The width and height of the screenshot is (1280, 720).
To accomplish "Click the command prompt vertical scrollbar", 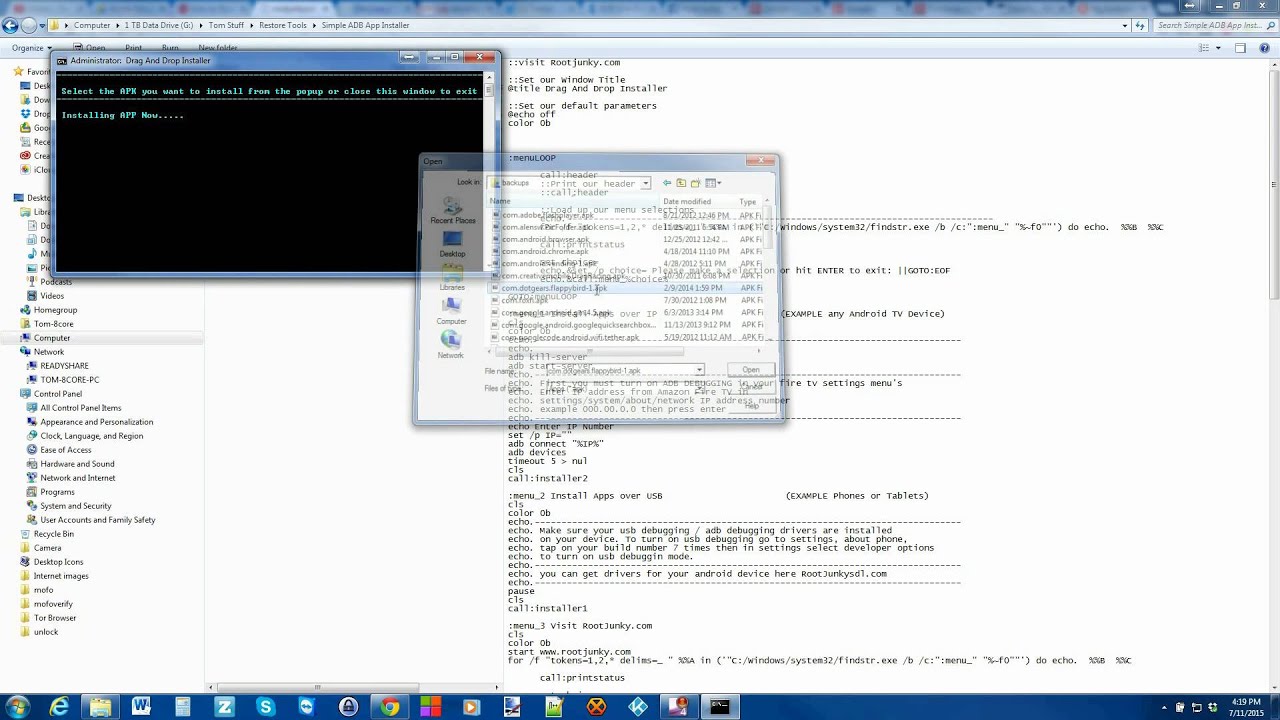I will [x=490, y=170].
